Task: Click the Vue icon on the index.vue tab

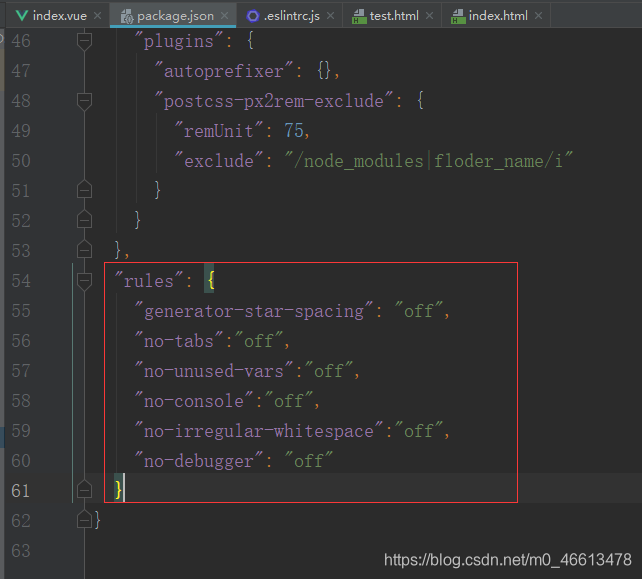Action: tap(21, 16)
